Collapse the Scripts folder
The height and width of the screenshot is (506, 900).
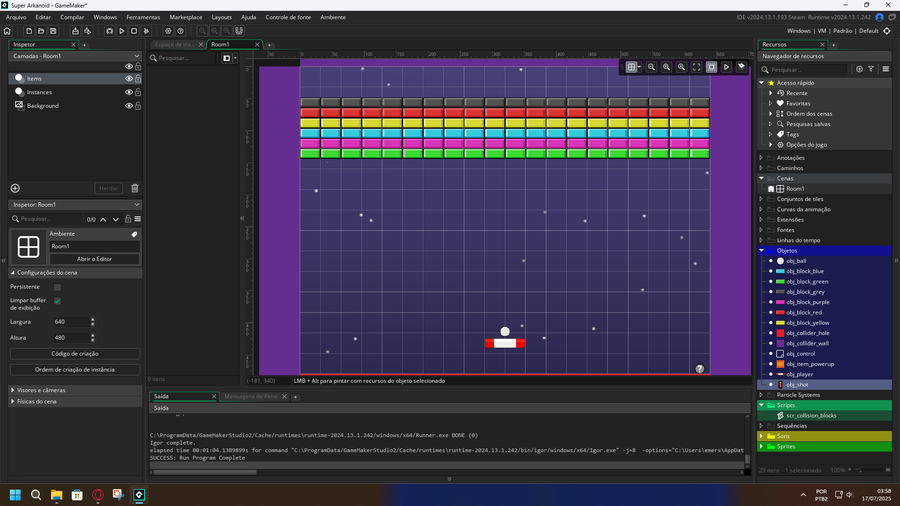tap(762, 405)
